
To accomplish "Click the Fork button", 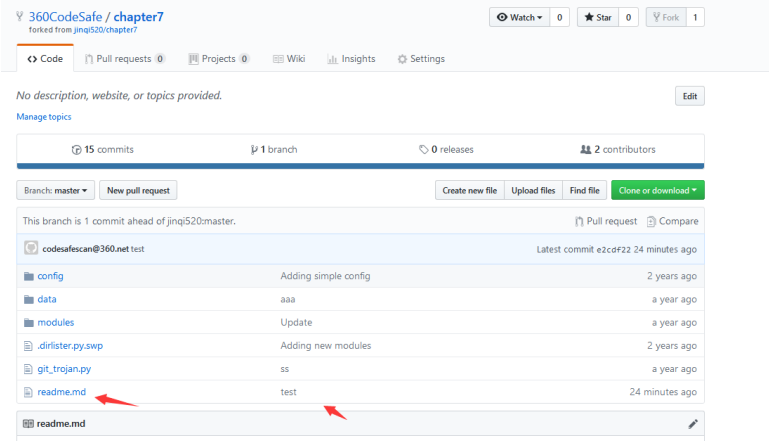I will pyautogui.click(x=666, y=17).
